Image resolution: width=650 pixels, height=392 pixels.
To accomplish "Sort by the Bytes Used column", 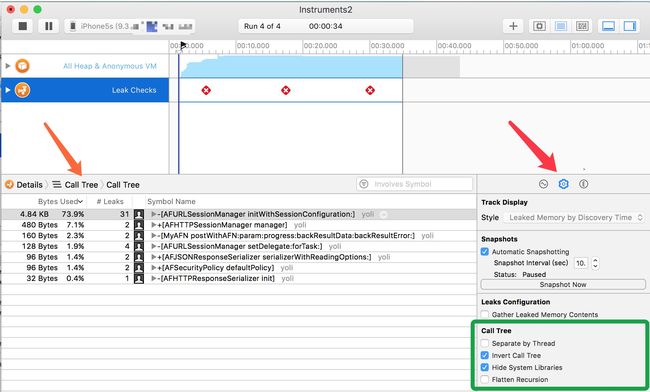I will pyautogui.click(x=60, y=201).
